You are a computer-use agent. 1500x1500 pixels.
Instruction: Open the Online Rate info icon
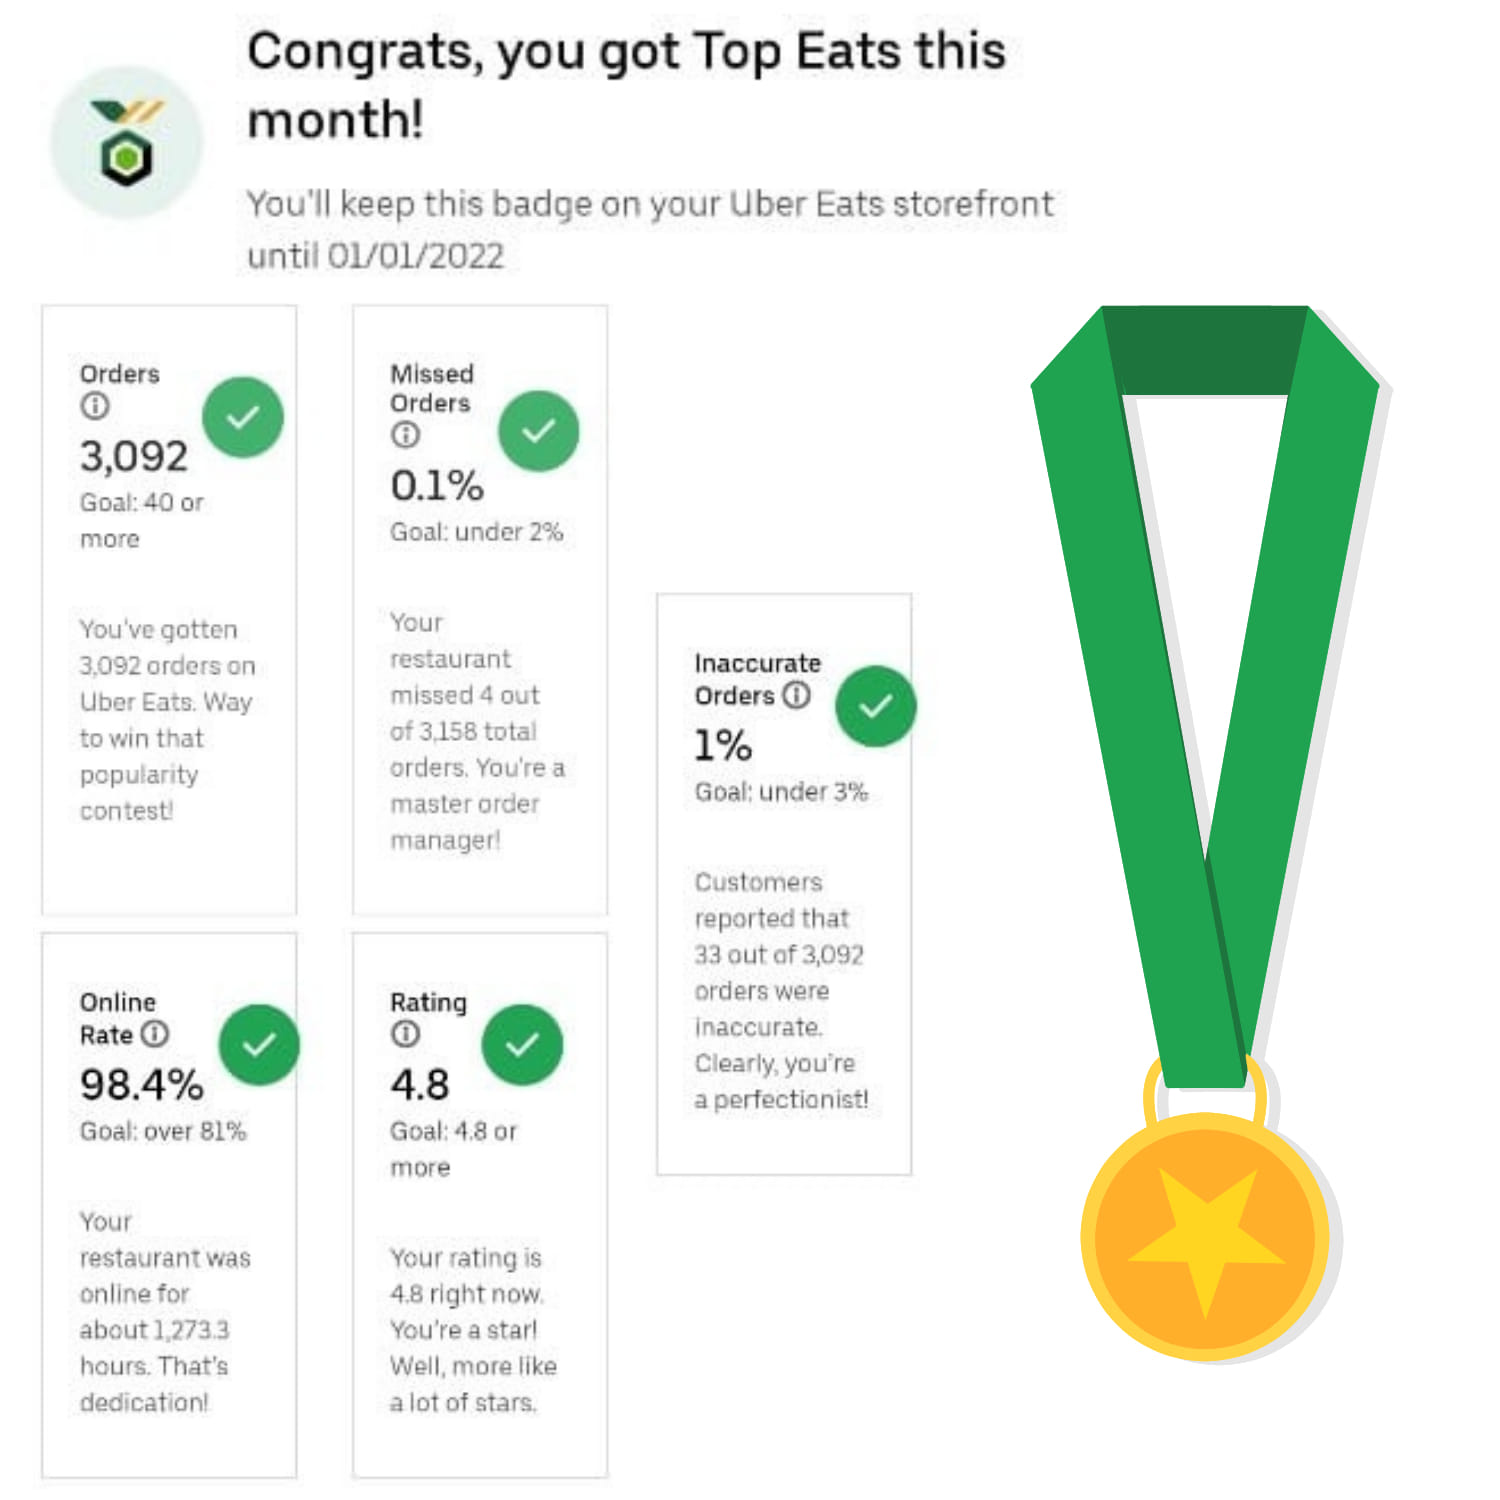click(155, 1034)
